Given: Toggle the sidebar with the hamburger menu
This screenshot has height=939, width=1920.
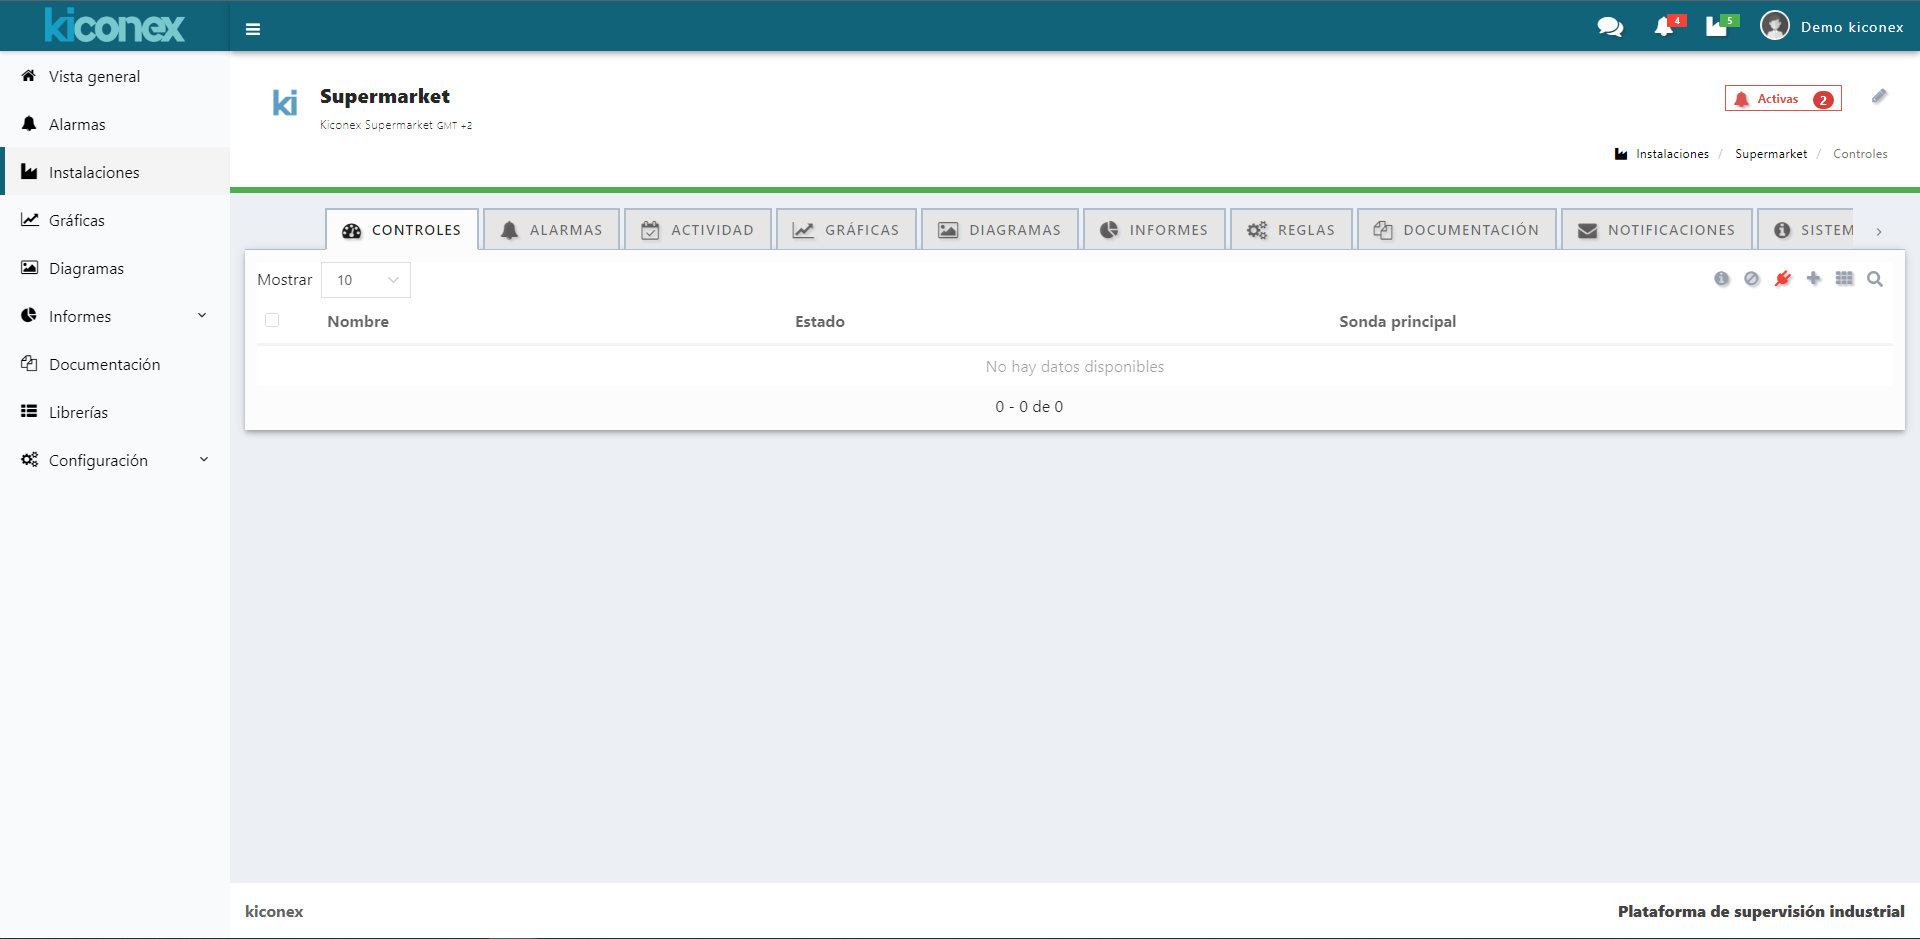Looking at the screenshot, I should pyautogui.click(x=253, y=29).
